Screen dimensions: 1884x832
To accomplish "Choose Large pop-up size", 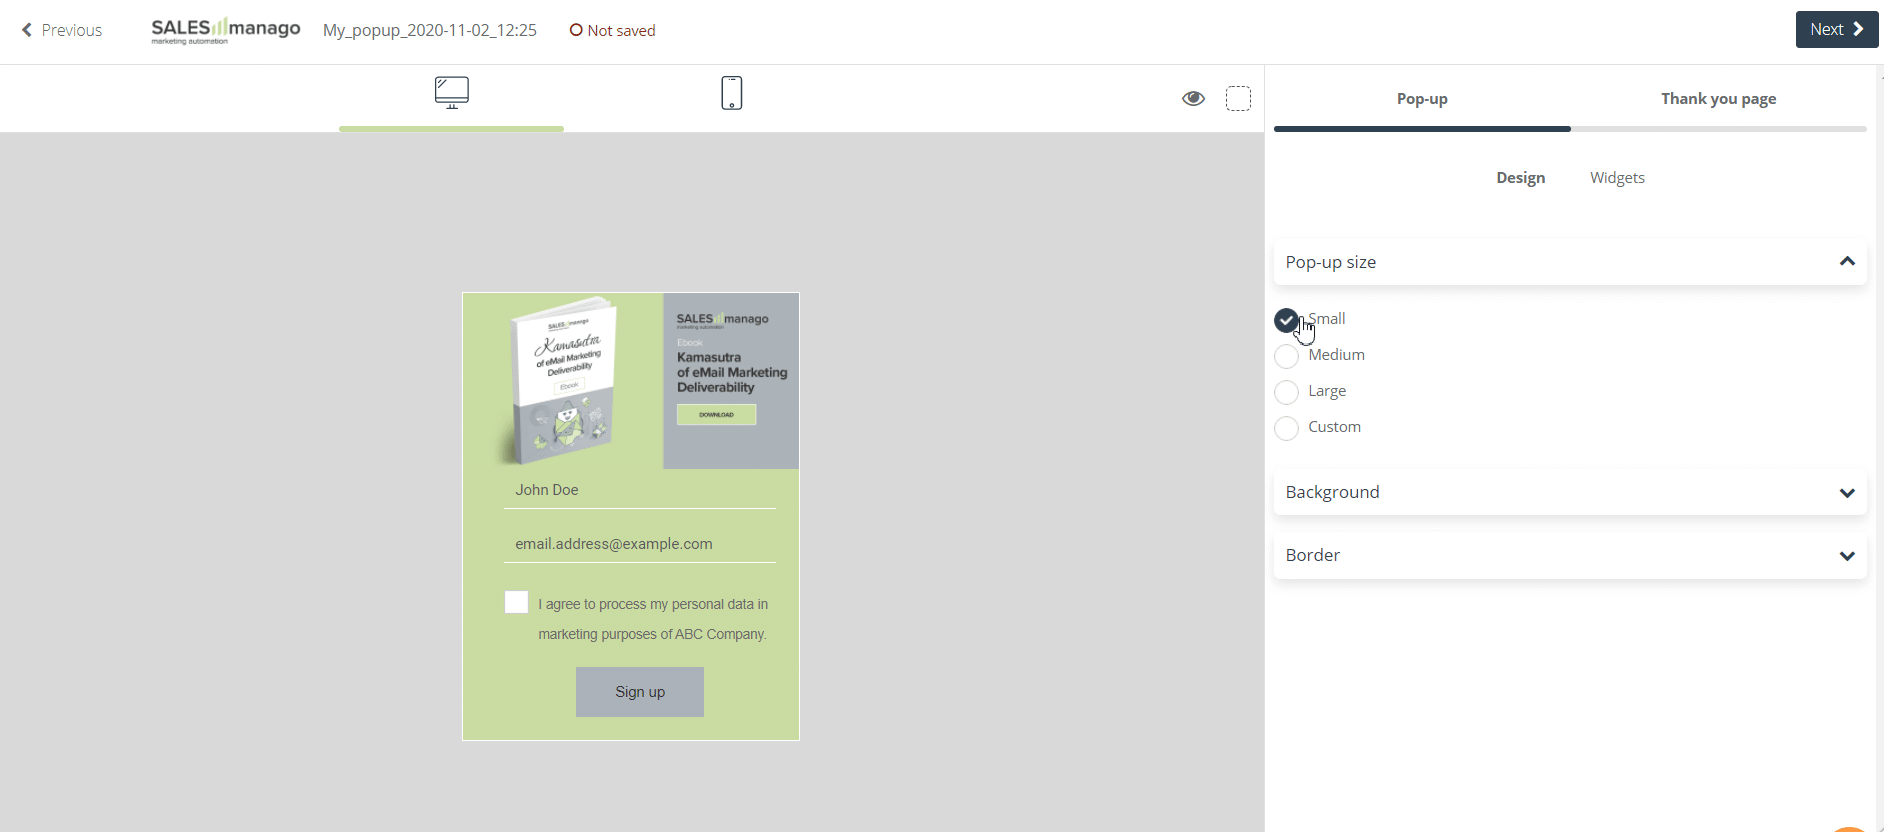I will (1287, 392).
